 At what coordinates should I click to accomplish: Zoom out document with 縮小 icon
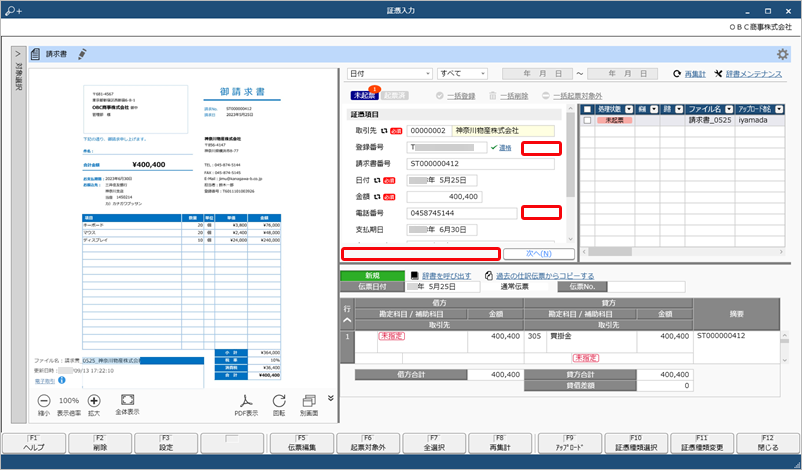click(x=44, y=400)
